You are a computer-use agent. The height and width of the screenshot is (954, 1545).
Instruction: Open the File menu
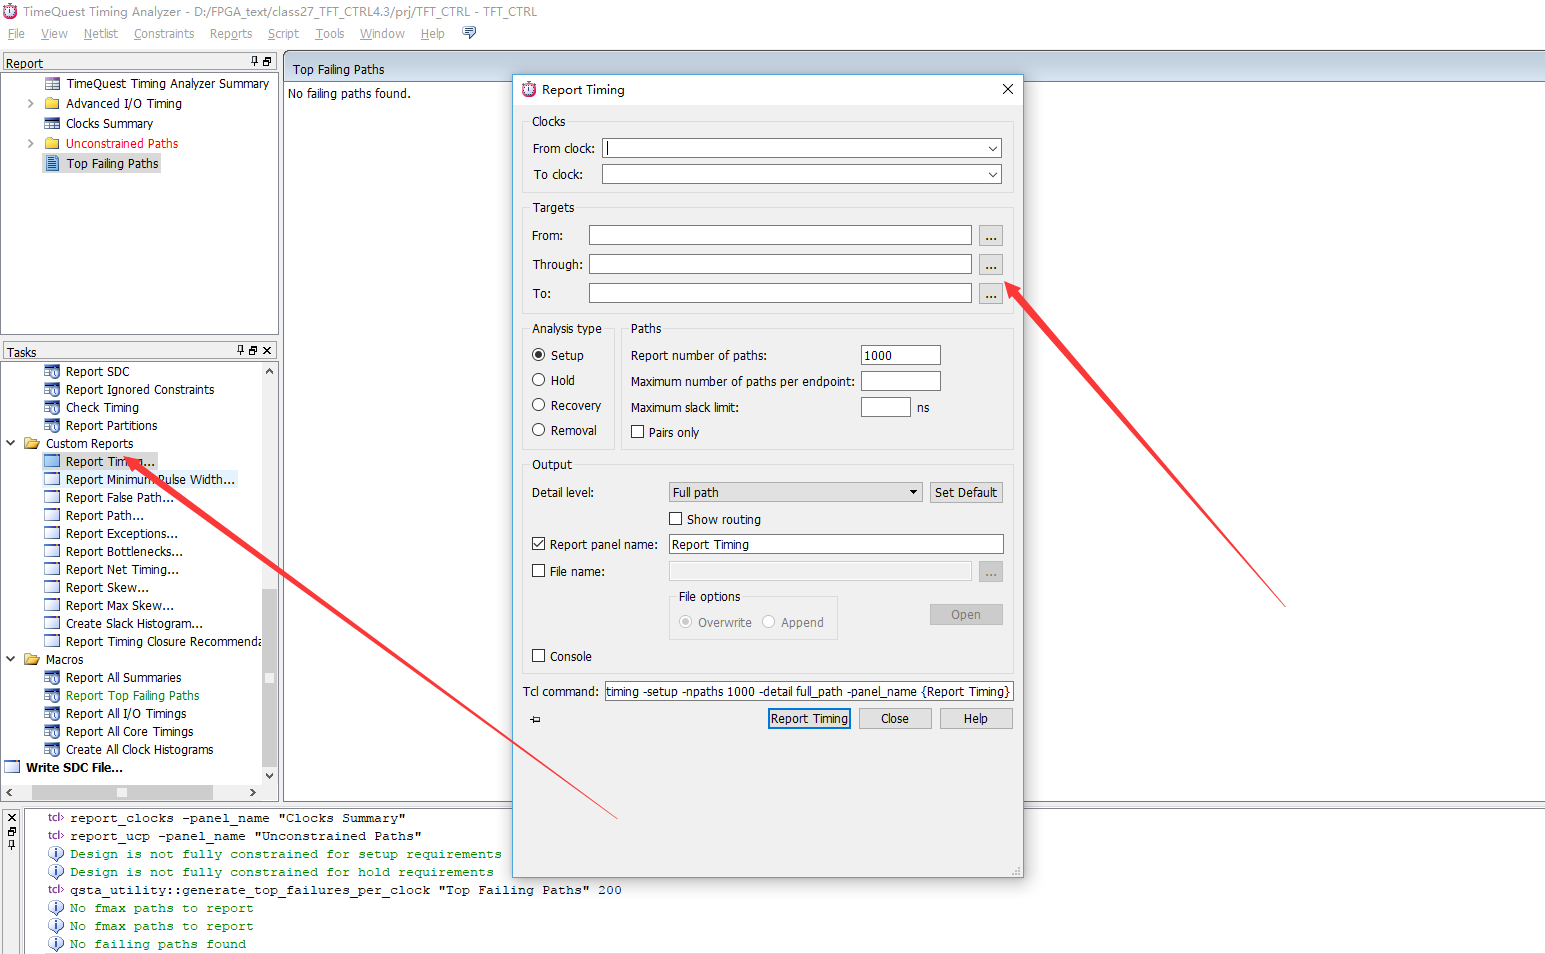pos(16,33)
